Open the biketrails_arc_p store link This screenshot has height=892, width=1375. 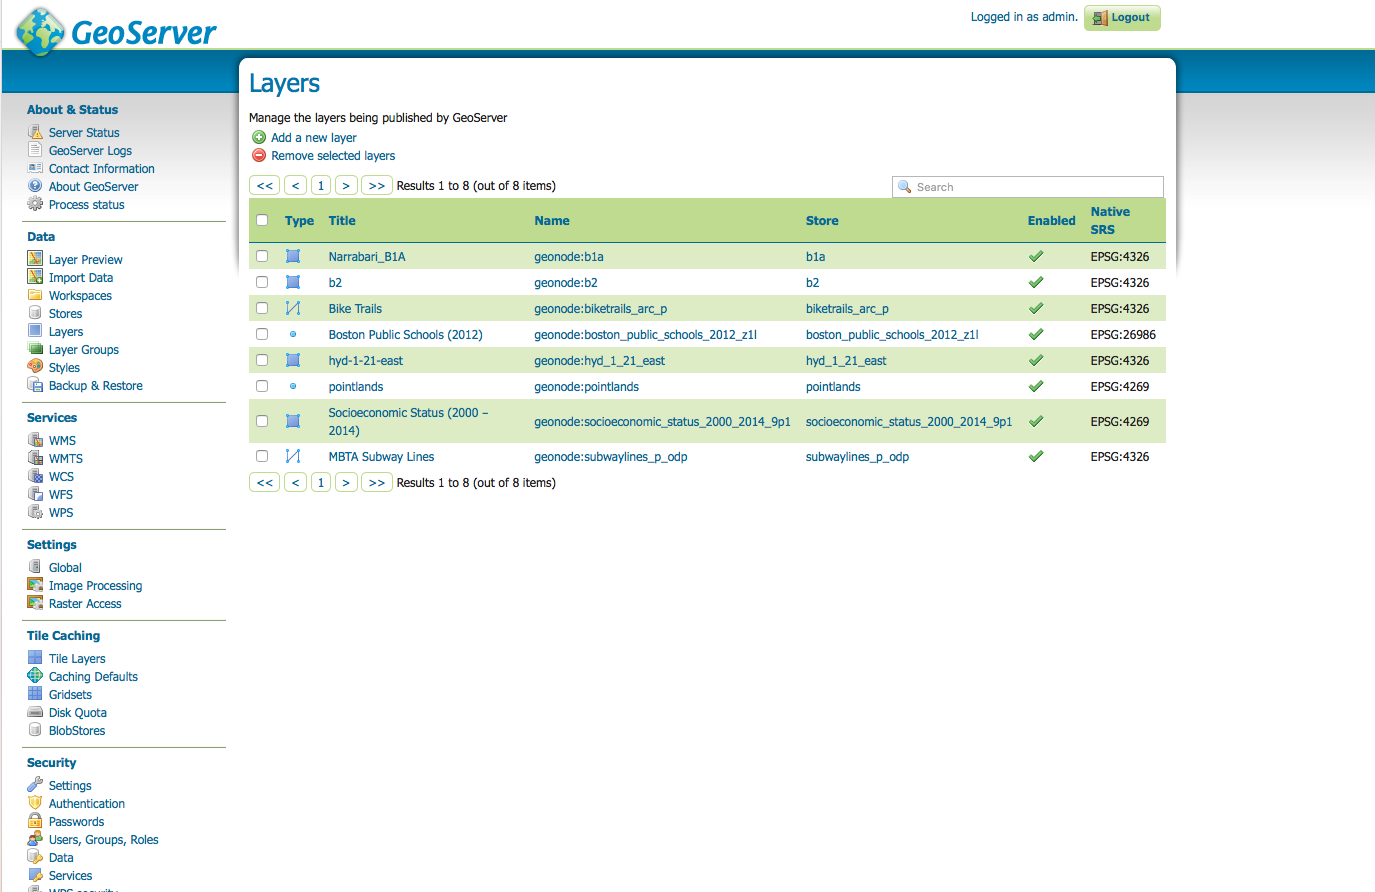tap(847, 309)
